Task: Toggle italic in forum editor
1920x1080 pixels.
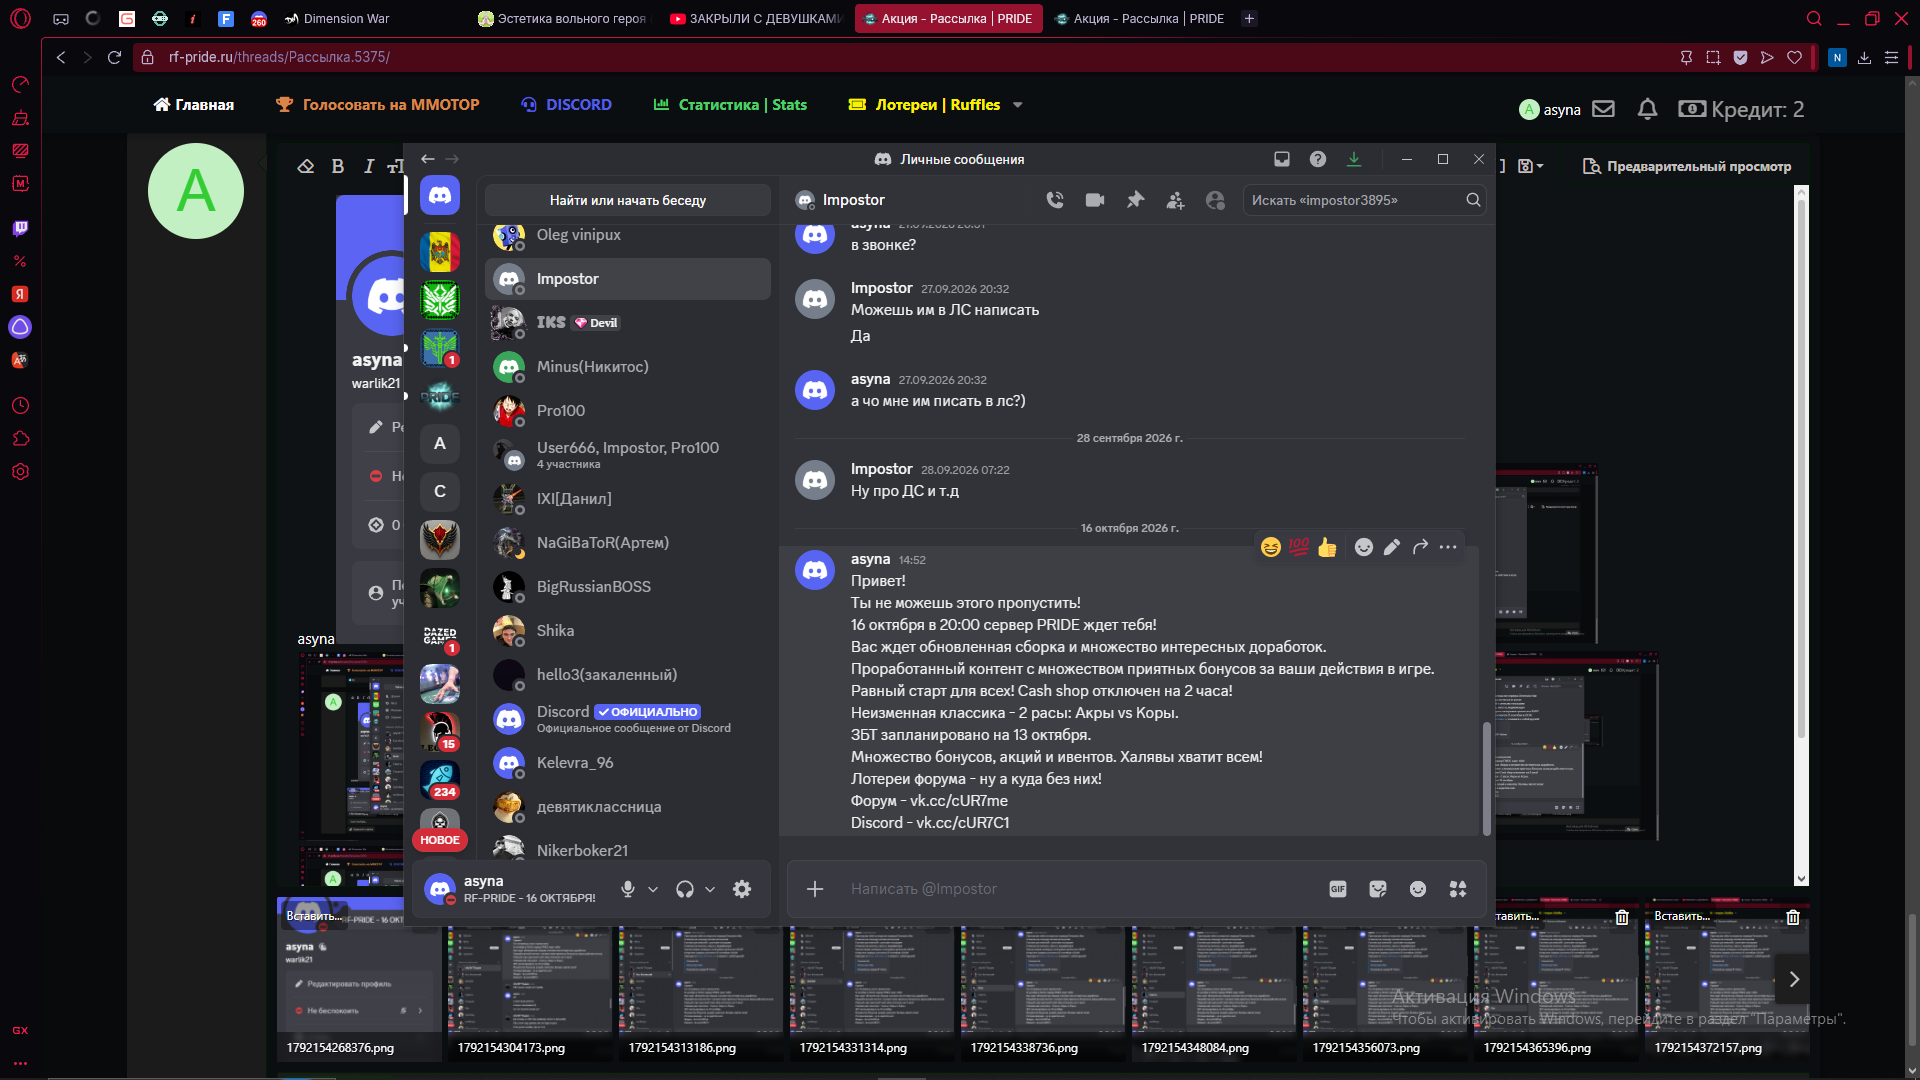Action: [x=369, y=166]
